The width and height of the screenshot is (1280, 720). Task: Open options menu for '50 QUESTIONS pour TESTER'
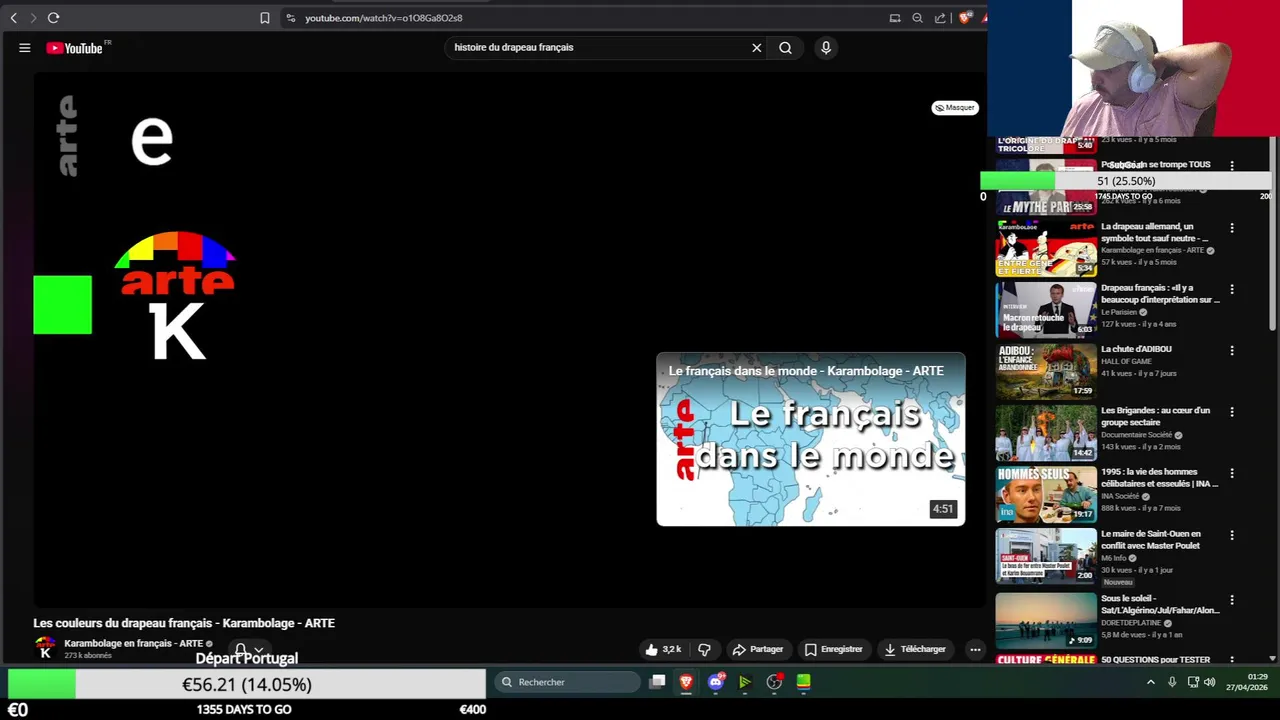tap(1232, 660)
